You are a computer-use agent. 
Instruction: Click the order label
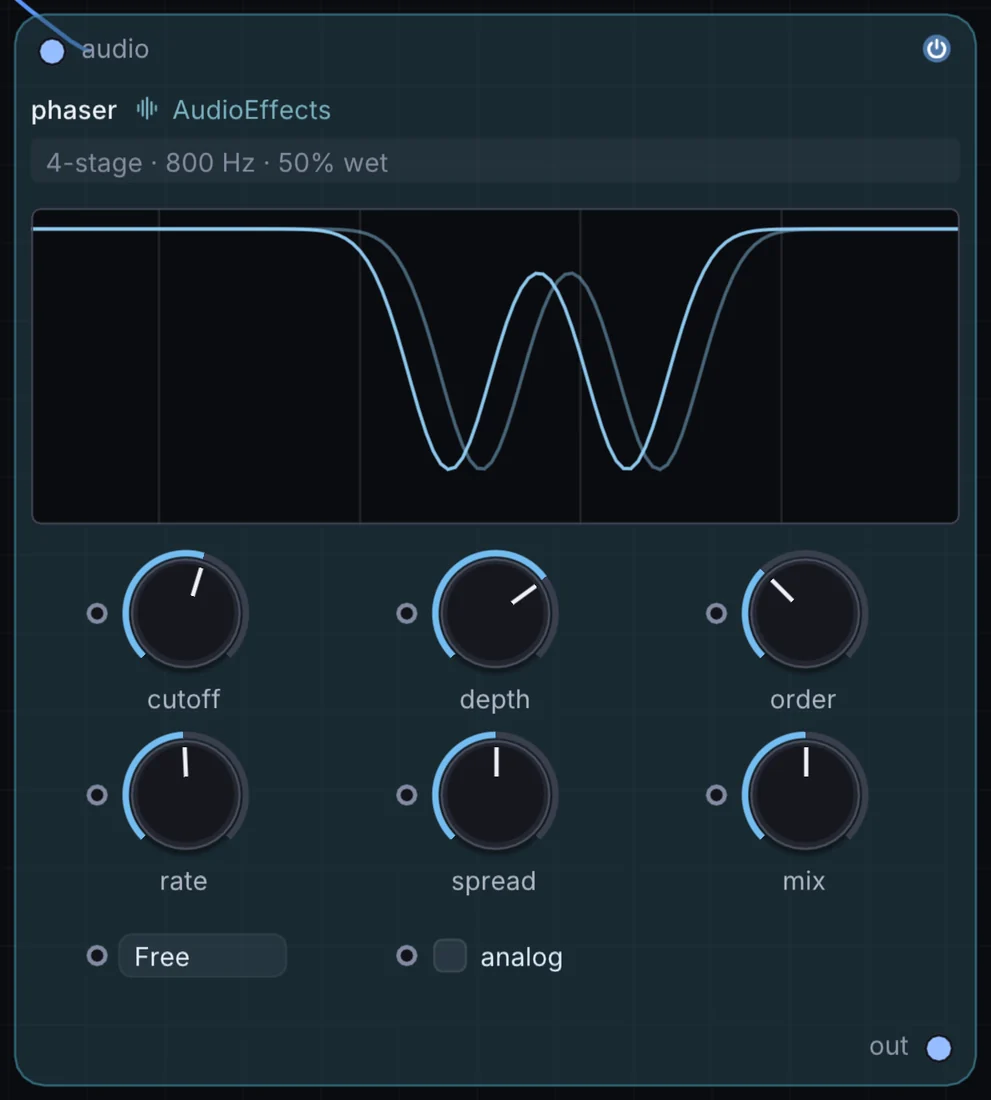click(x=803, y=699)
